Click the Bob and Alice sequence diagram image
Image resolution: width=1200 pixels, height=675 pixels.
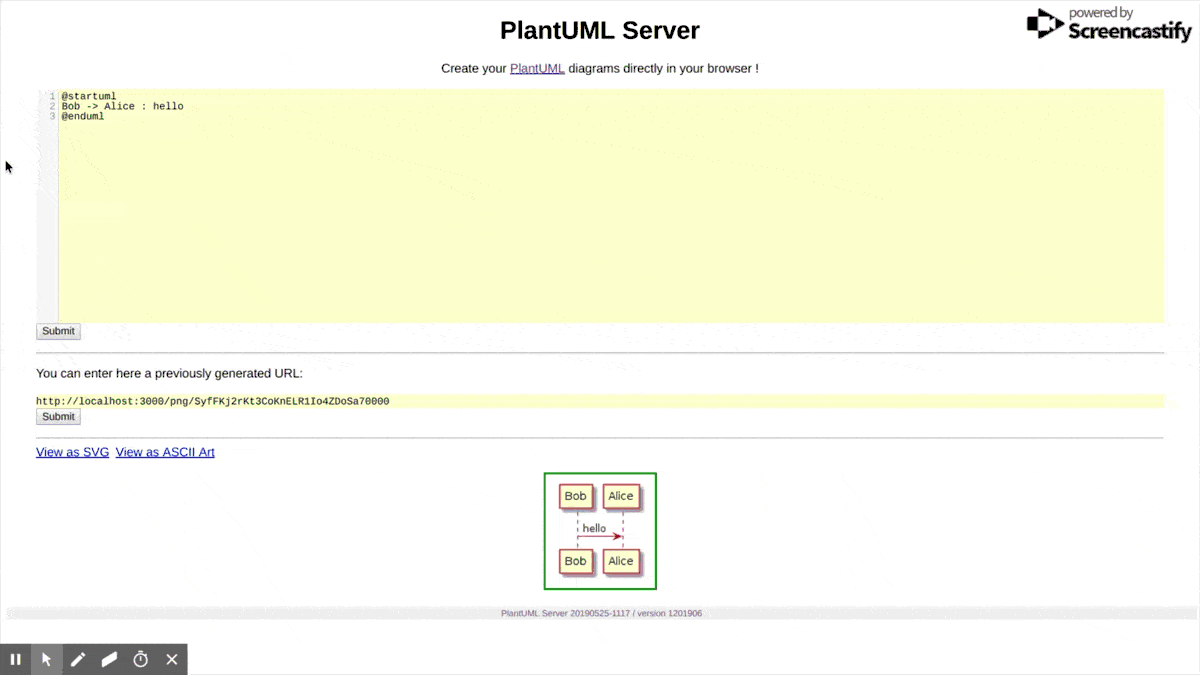pyautogui.click(x=600, y=531)
